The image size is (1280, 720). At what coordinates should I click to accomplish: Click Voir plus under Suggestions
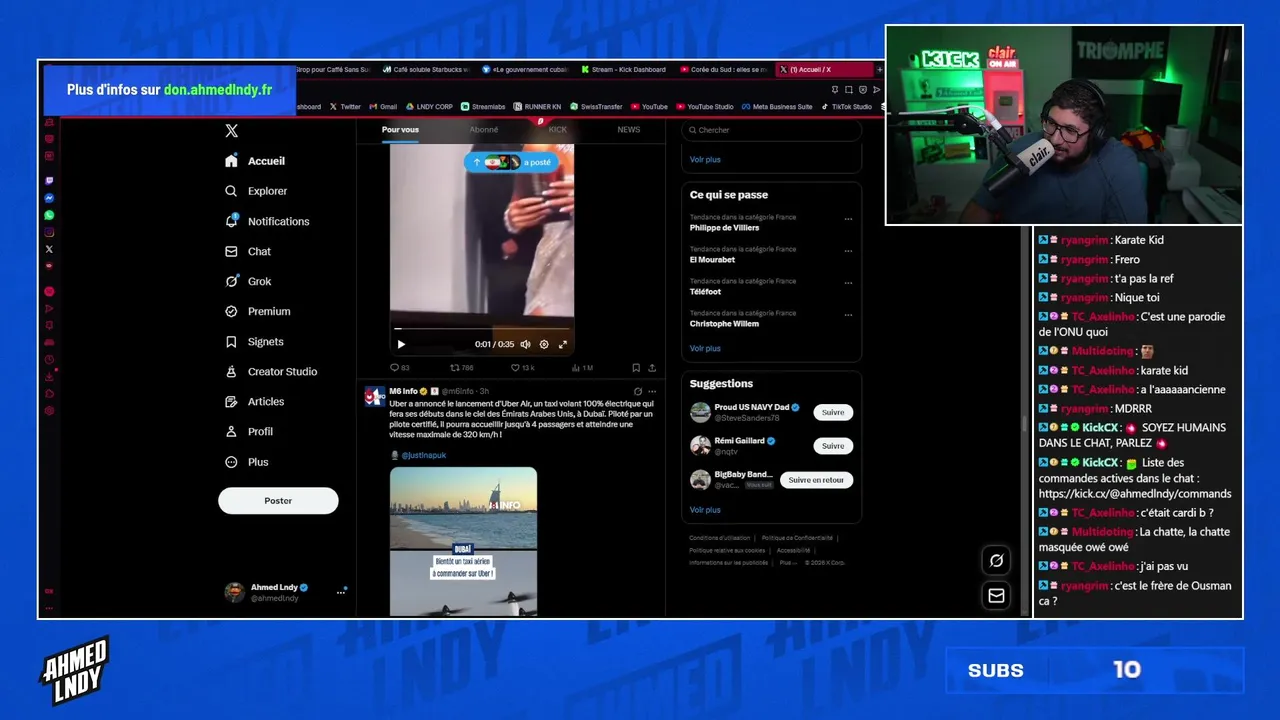pos(705,510)
